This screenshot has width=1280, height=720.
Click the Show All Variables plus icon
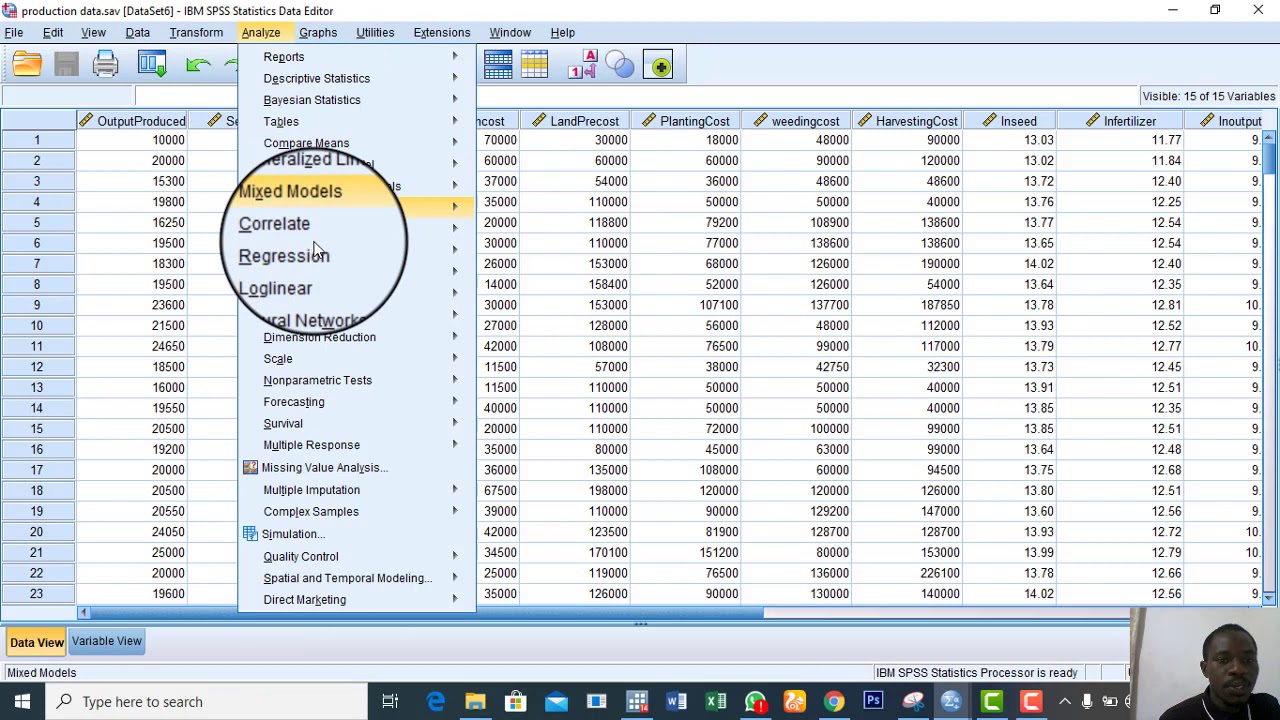[x=659, y=66]
